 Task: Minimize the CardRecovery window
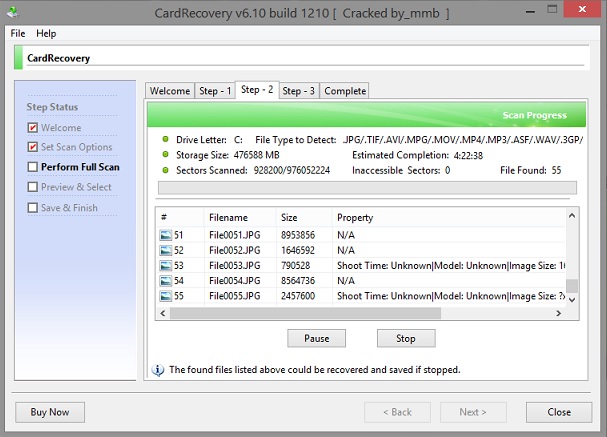pos(531,12)
